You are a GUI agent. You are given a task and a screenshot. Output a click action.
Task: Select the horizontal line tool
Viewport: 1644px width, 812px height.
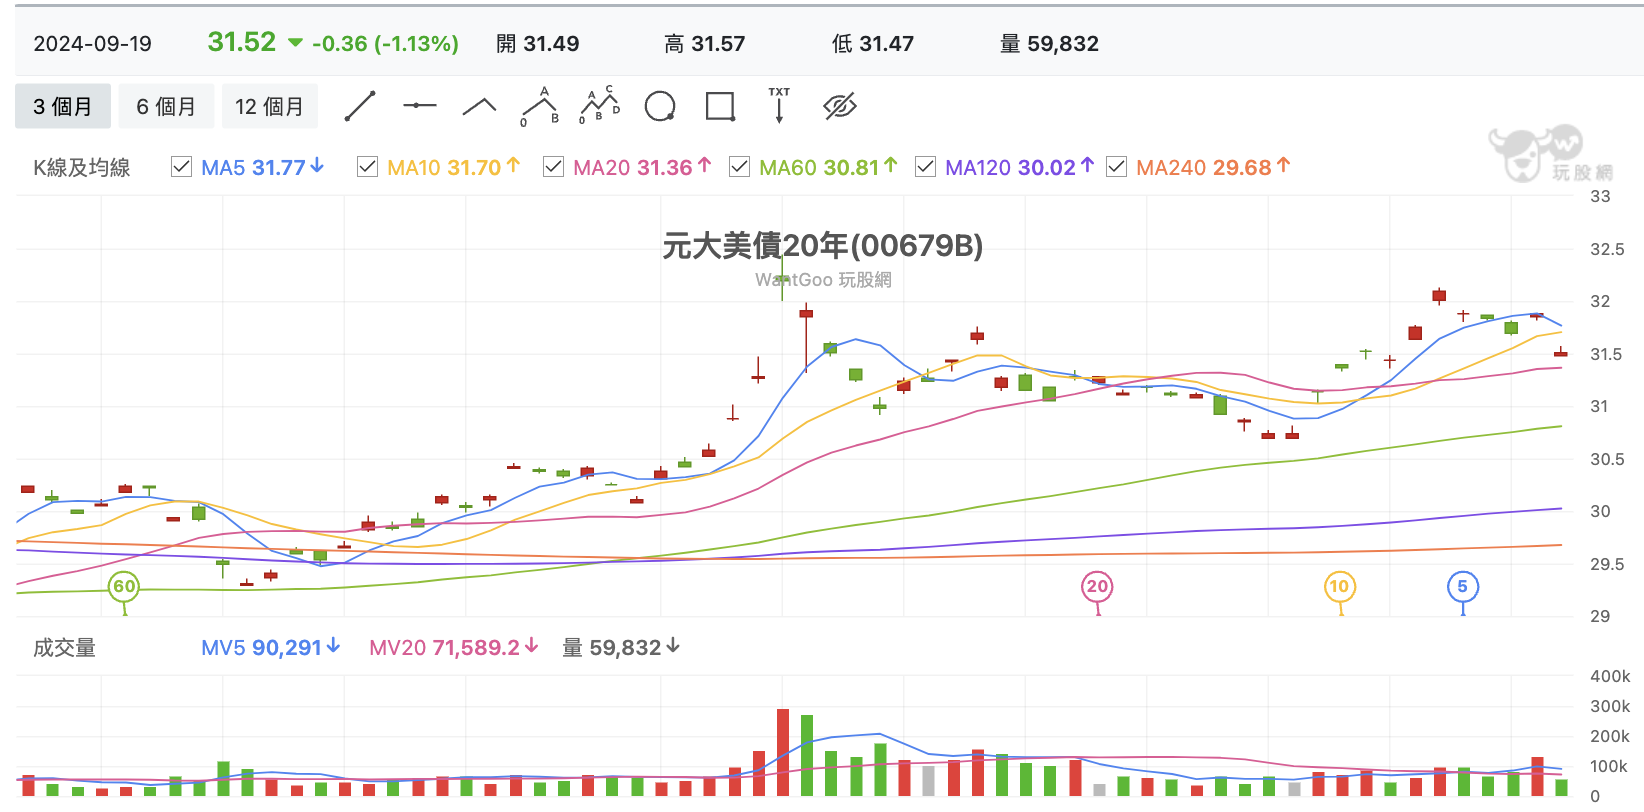point(420,106)
